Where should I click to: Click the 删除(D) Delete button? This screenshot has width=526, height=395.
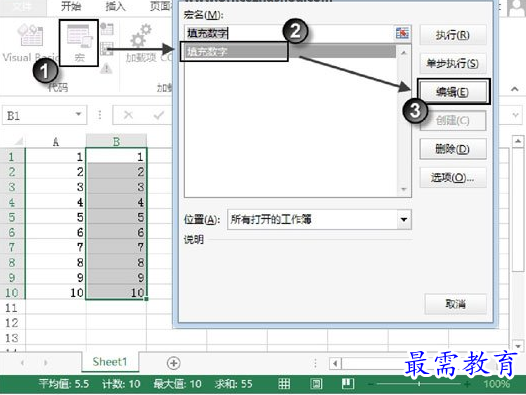(453, 149)
